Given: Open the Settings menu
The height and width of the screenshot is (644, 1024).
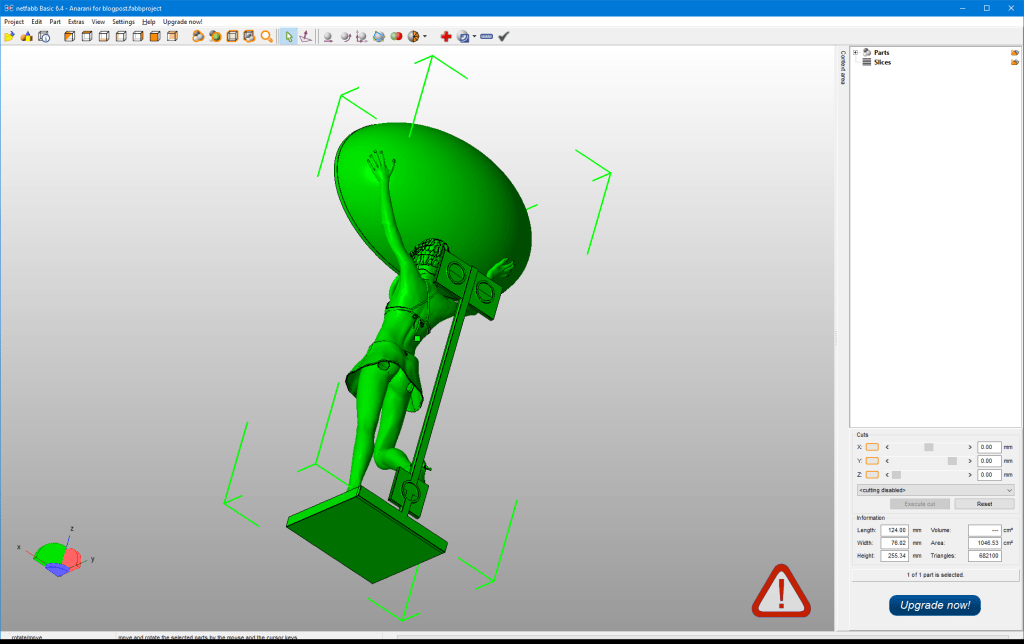Looking at the screenshot, I should tap(123, 21).
